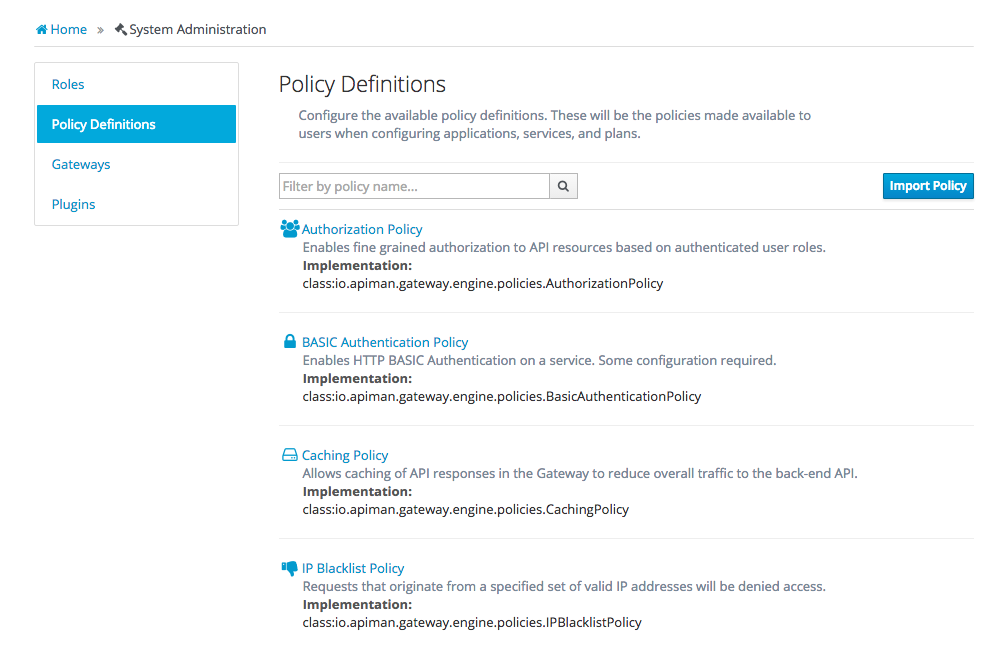
Task: Open the Authorization Policy link
Action: pyautogui.click(x=362, y=230)
